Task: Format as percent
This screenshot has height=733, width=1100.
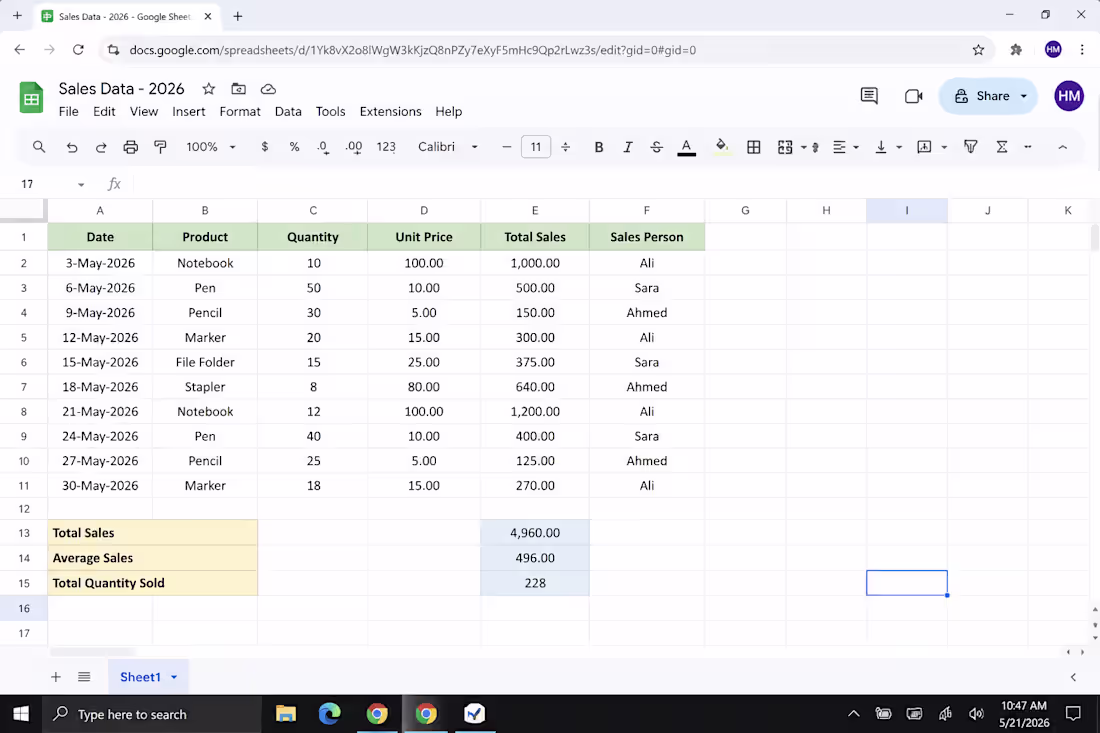Action: pyautogui.click(x=294, y=147)
